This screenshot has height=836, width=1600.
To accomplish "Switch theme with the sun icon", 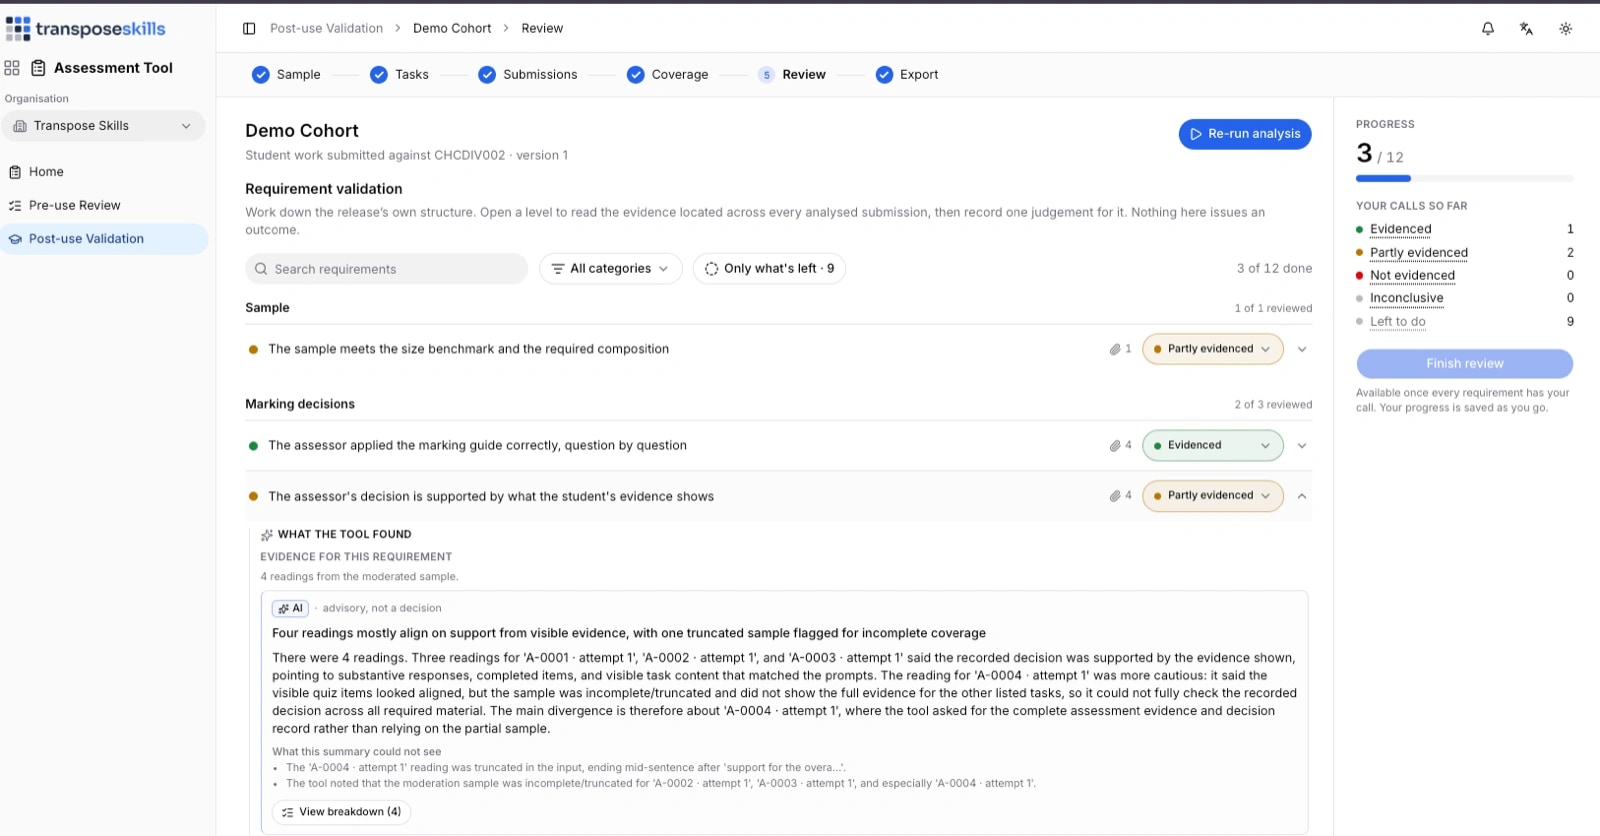I will (1566, 29).
